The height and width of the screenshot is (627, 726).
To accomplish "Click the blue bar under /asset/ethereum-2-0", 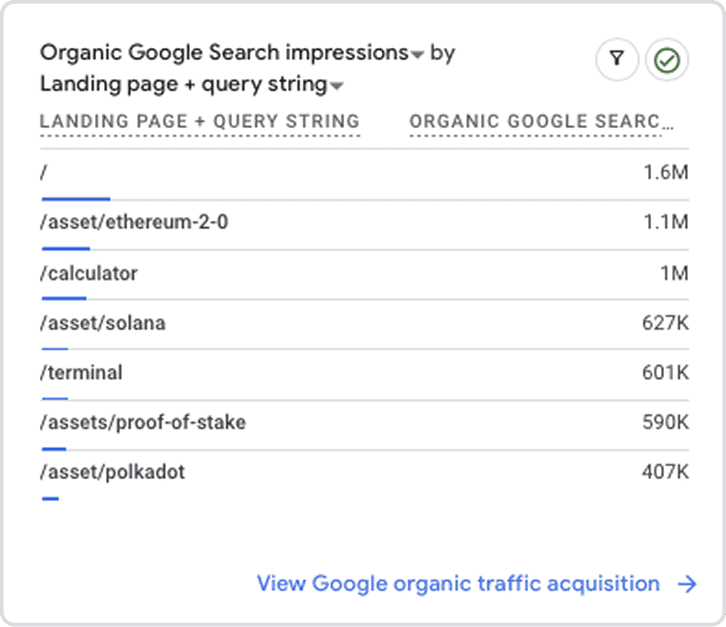I will point(65,248).
